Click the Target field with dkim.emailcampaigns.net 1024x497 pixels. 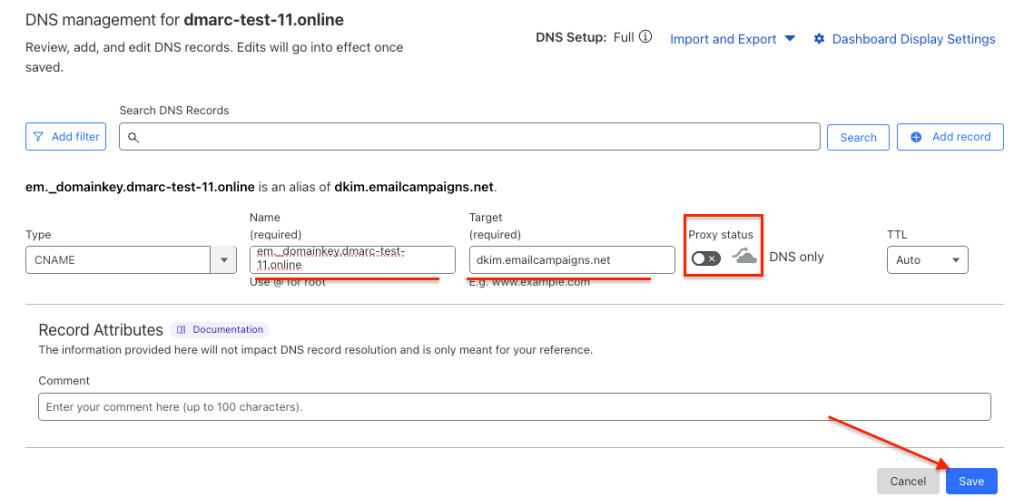coord(571,260)
